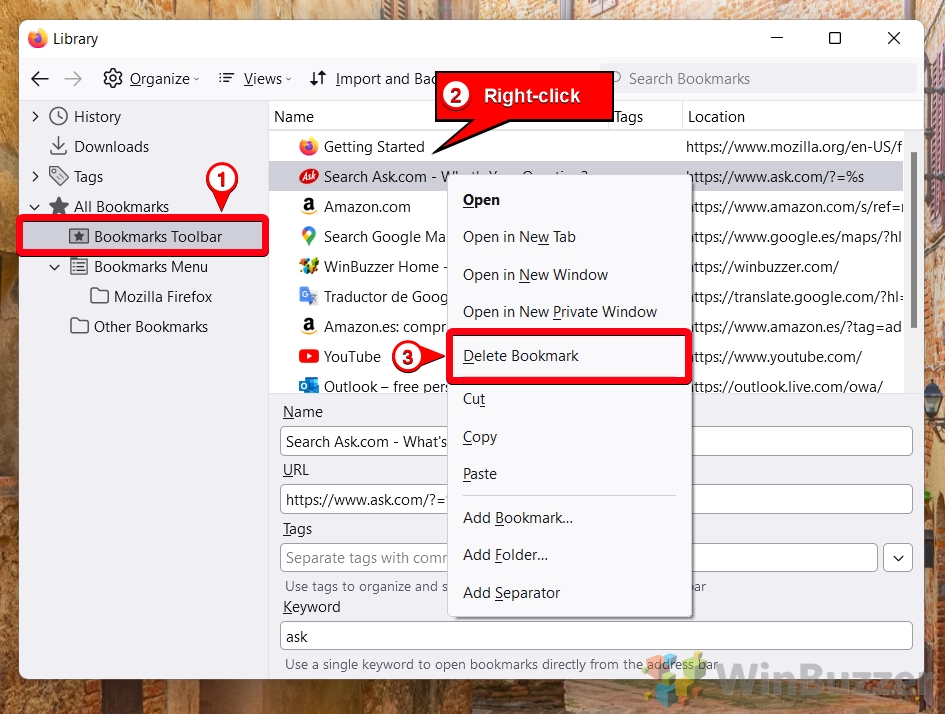Select the Getting Started bookmark name
This screenshot has width=945, height=714.
pos(374,146)
